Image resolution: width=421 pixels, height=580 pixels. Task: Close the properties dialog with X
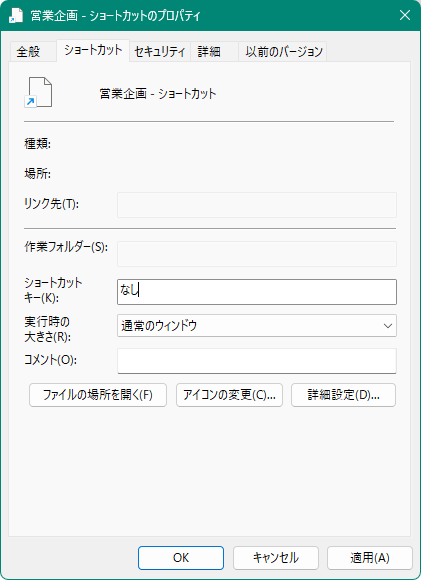405,15
